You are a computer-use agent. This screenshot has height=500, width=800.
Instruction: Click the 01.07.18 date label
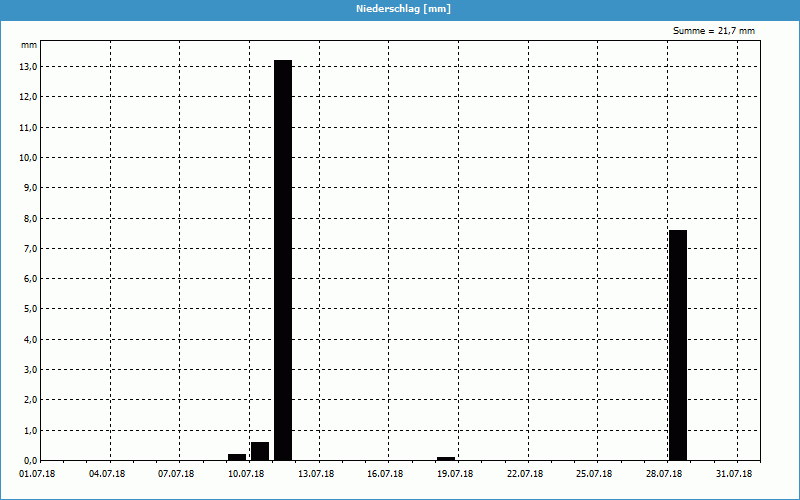pyautogui.click(x=37, y=474)
